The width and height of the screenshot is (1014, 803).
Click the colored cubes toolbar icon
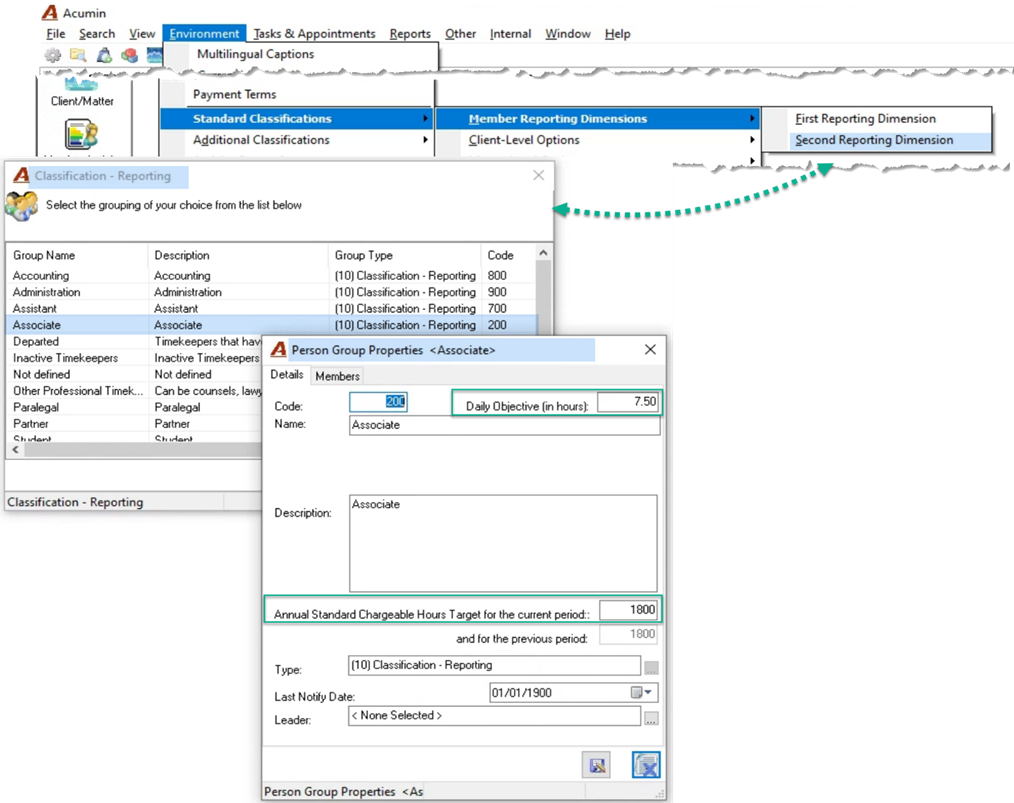[x=129, y=56]
